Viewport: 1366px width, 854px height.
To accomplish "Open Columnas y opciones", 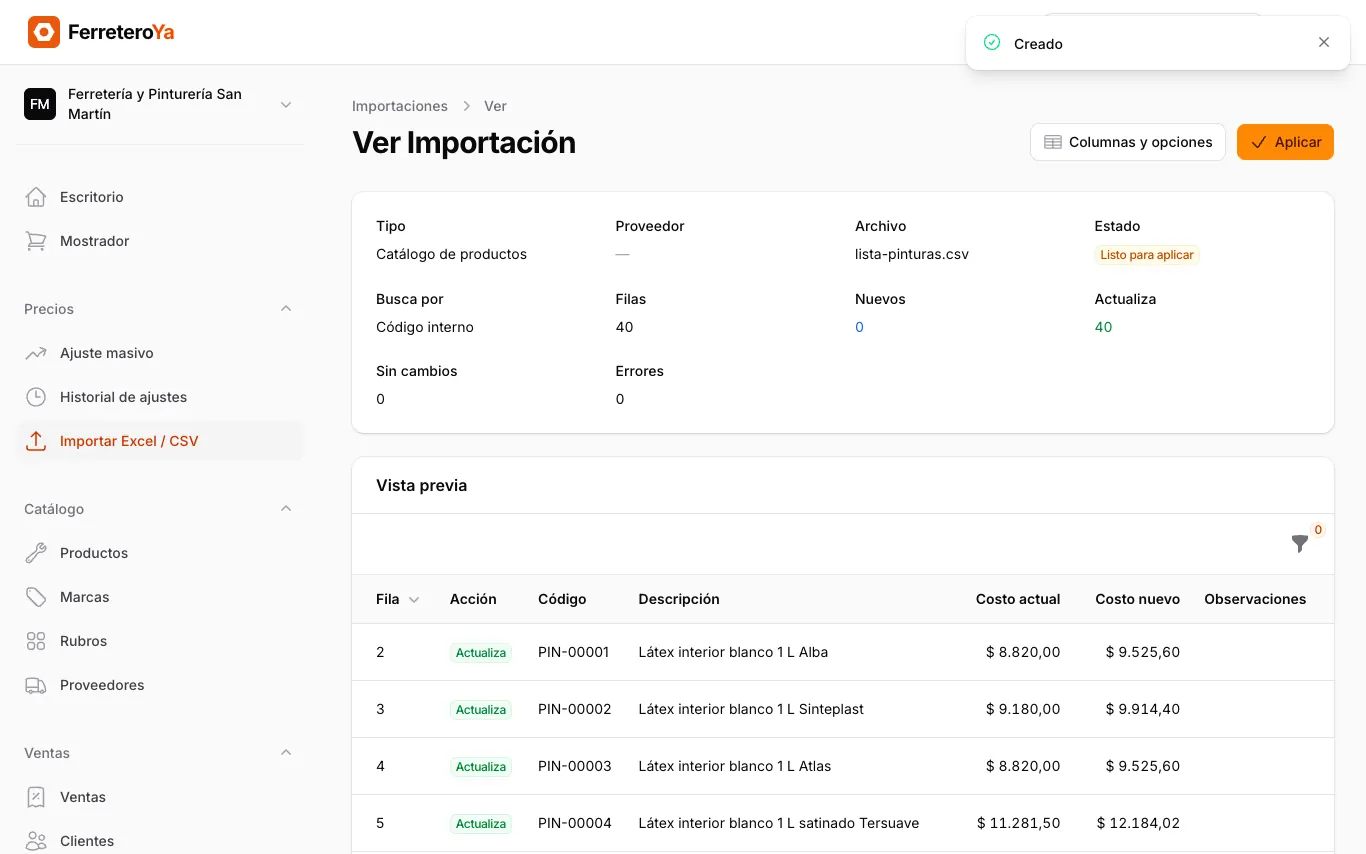I will click(1128, 142).
